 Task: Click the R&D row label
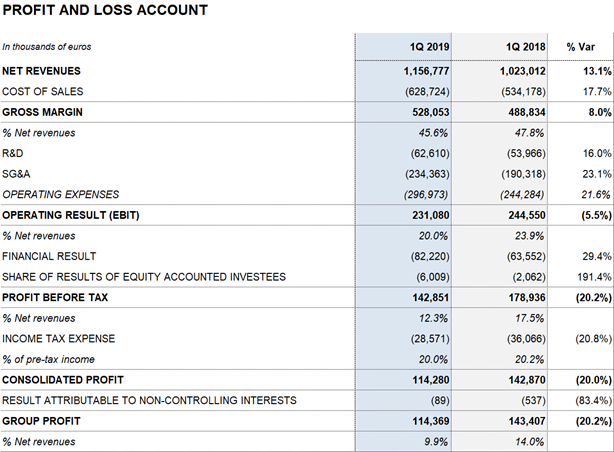(13, 153)
